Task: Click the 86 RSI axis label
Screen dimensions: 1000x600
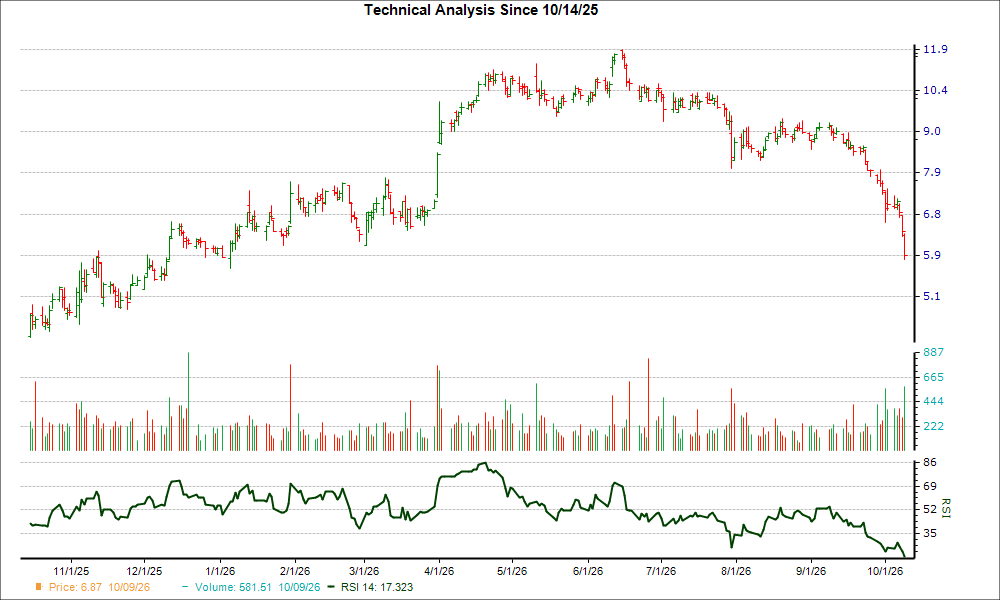Action: 930,462
